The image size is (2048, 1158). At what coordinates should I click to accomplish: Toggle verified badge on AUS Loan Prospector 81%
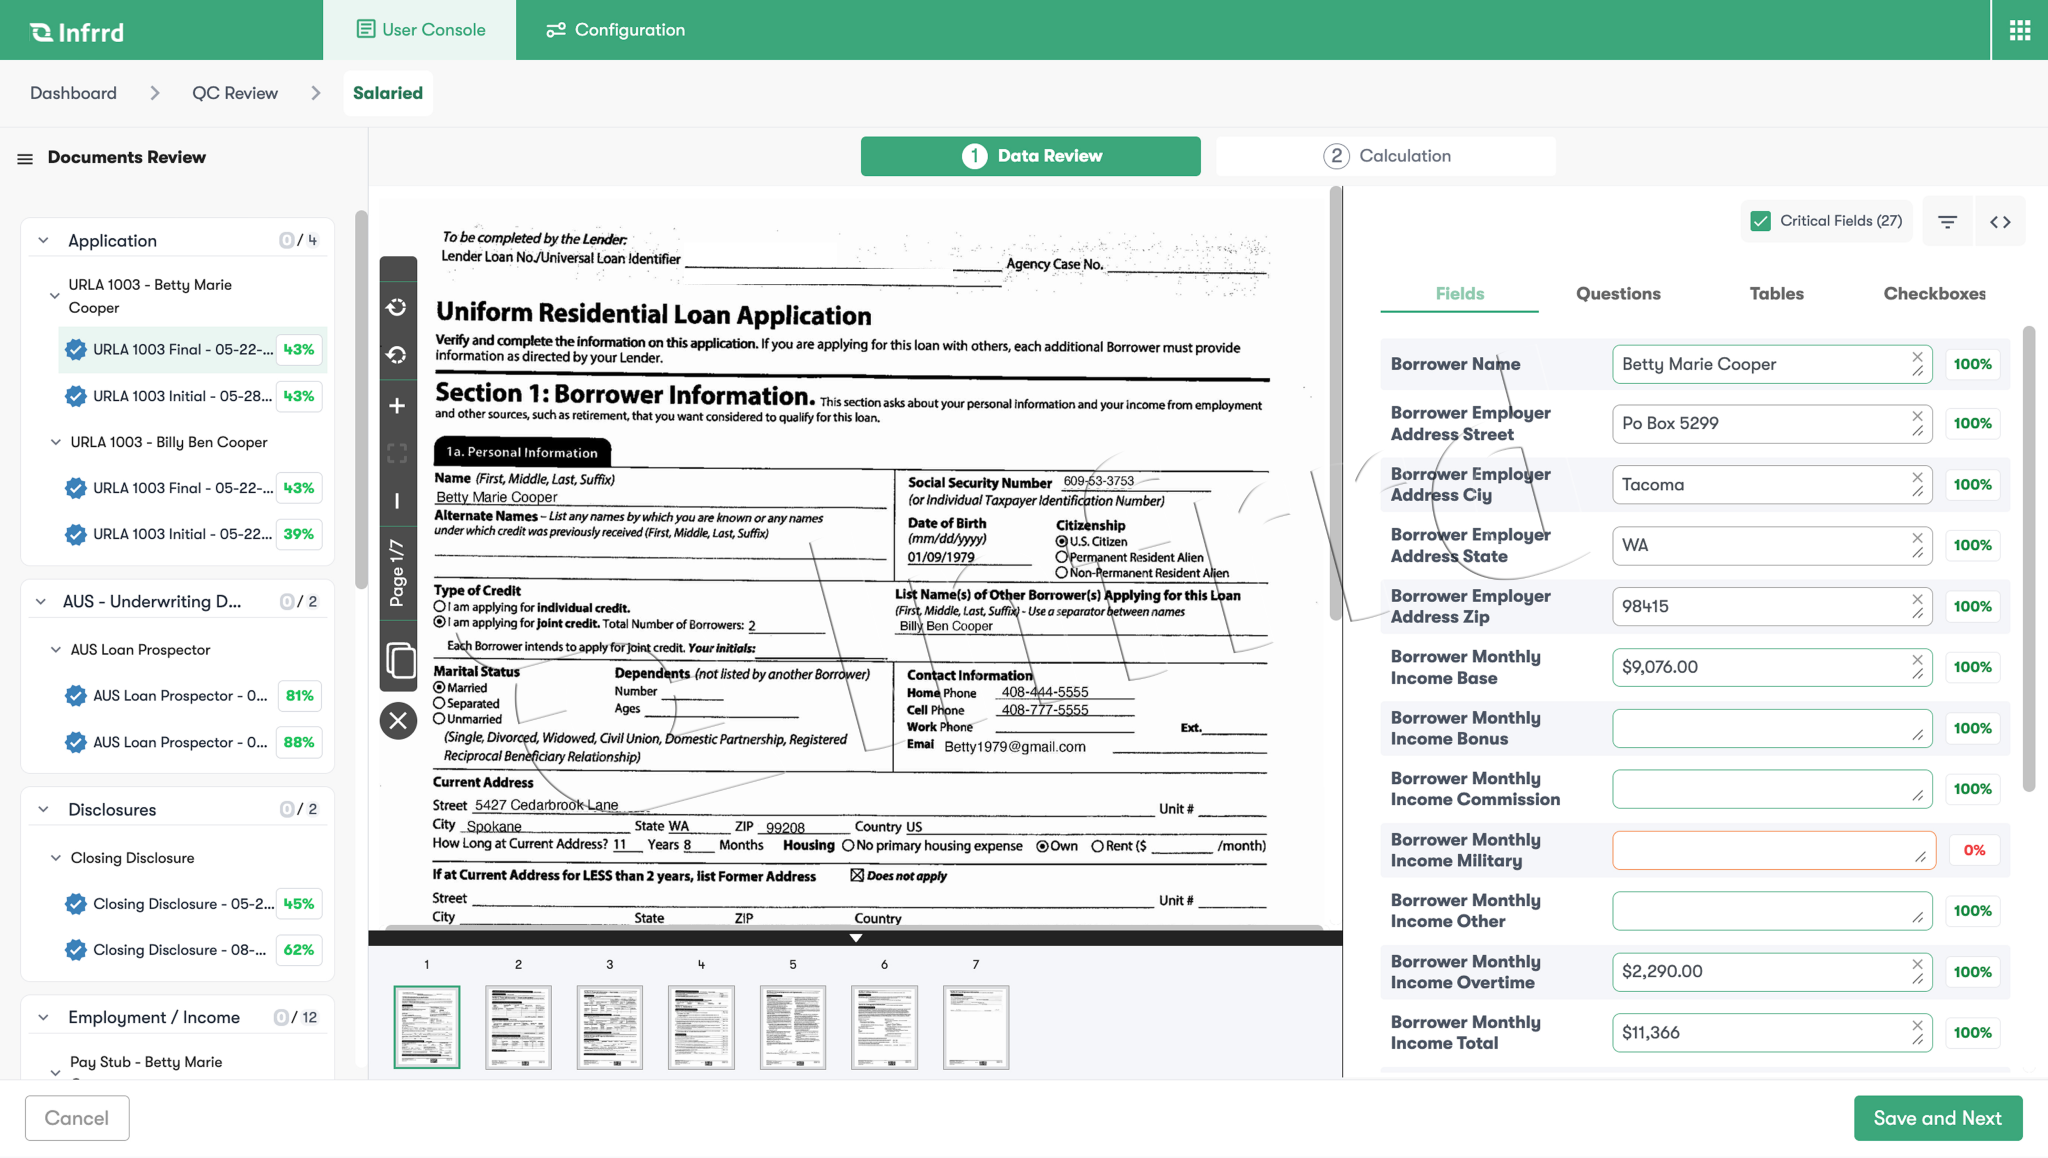tap(75, 696)
